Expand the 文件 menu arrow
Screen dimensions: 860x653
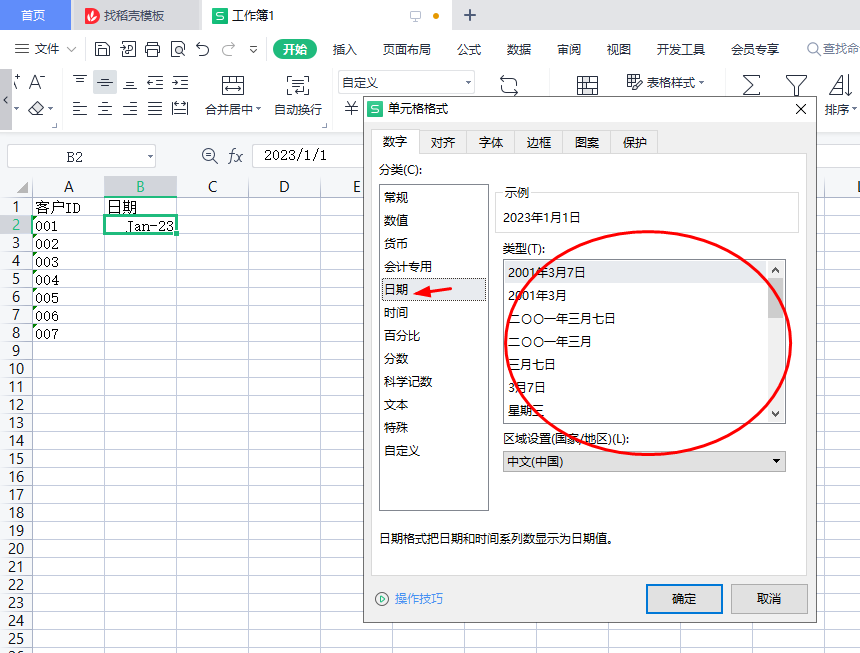pyautogui.click(x=71, y=49)
